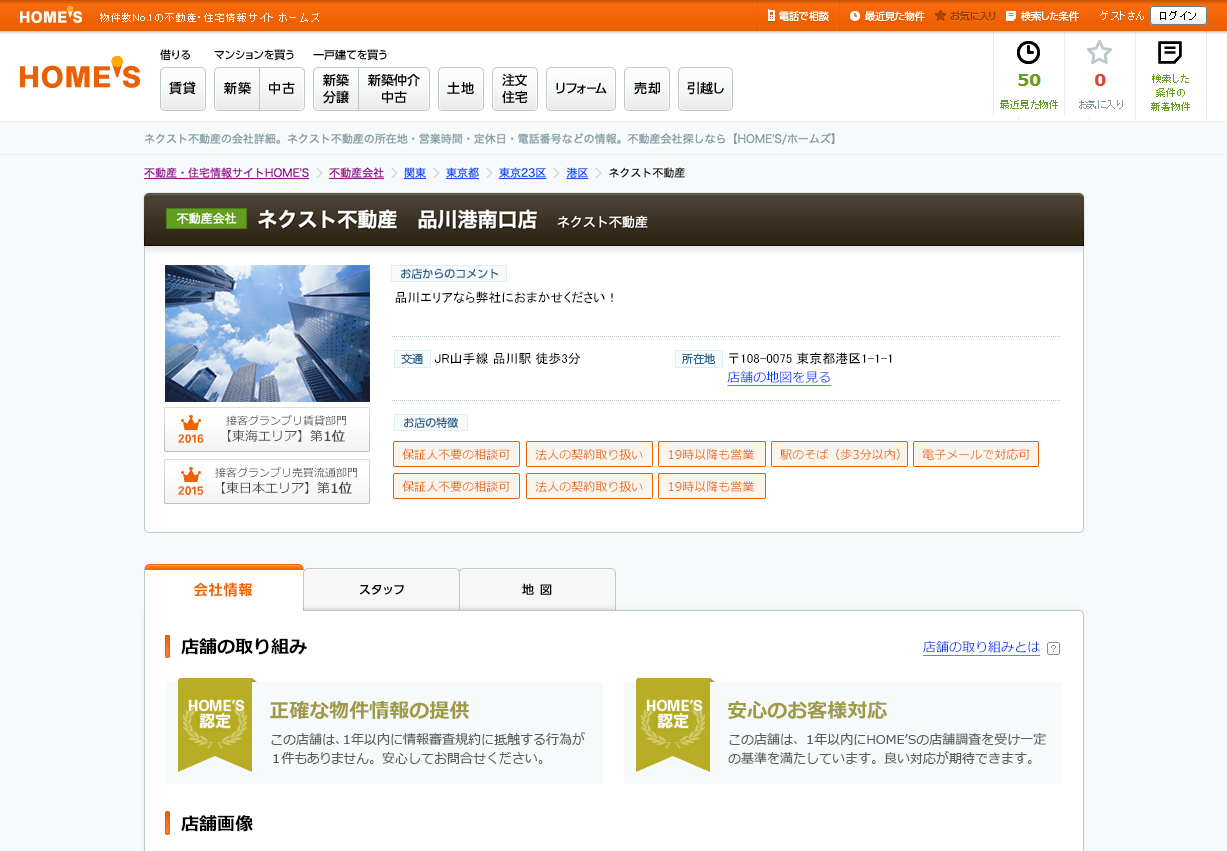Click first-row 保証人不要の相談可 tag
Screen dimensions: 1227x851
click(457, 454)
